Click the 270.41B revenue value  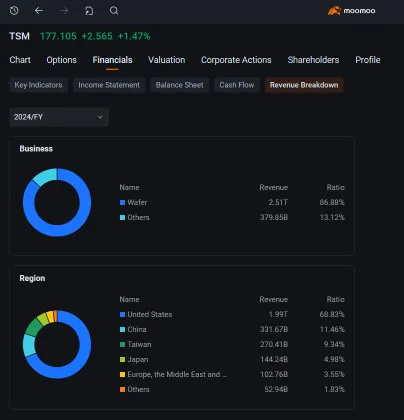[x=274, y=344]
